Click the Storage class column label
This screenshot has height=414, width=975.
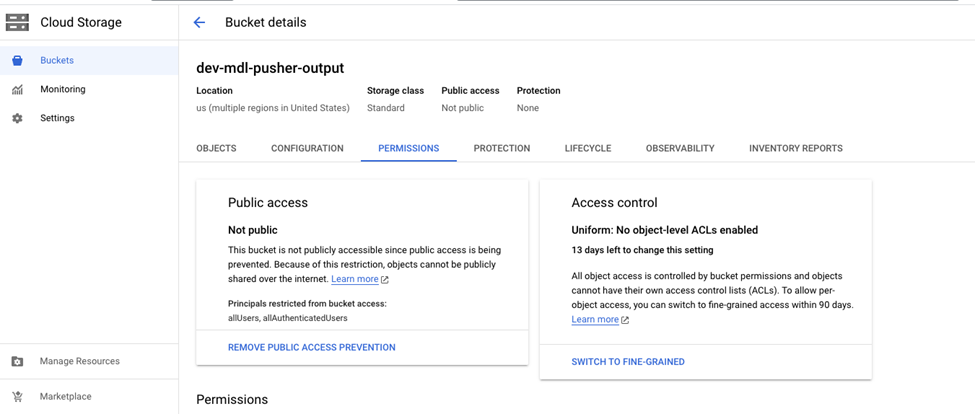coord(395,91)
